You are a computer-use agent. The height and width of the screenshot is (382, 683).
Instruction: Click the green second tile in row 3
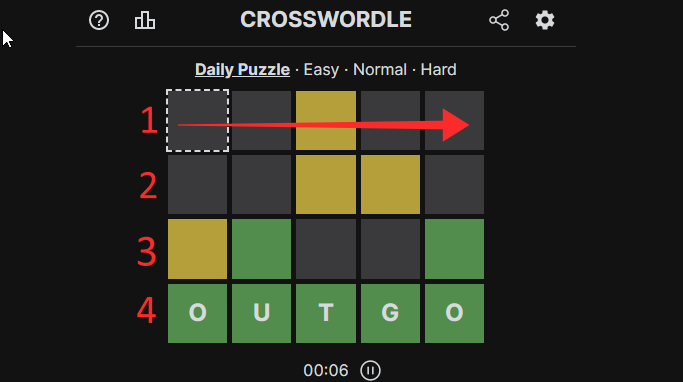(261, 249)
